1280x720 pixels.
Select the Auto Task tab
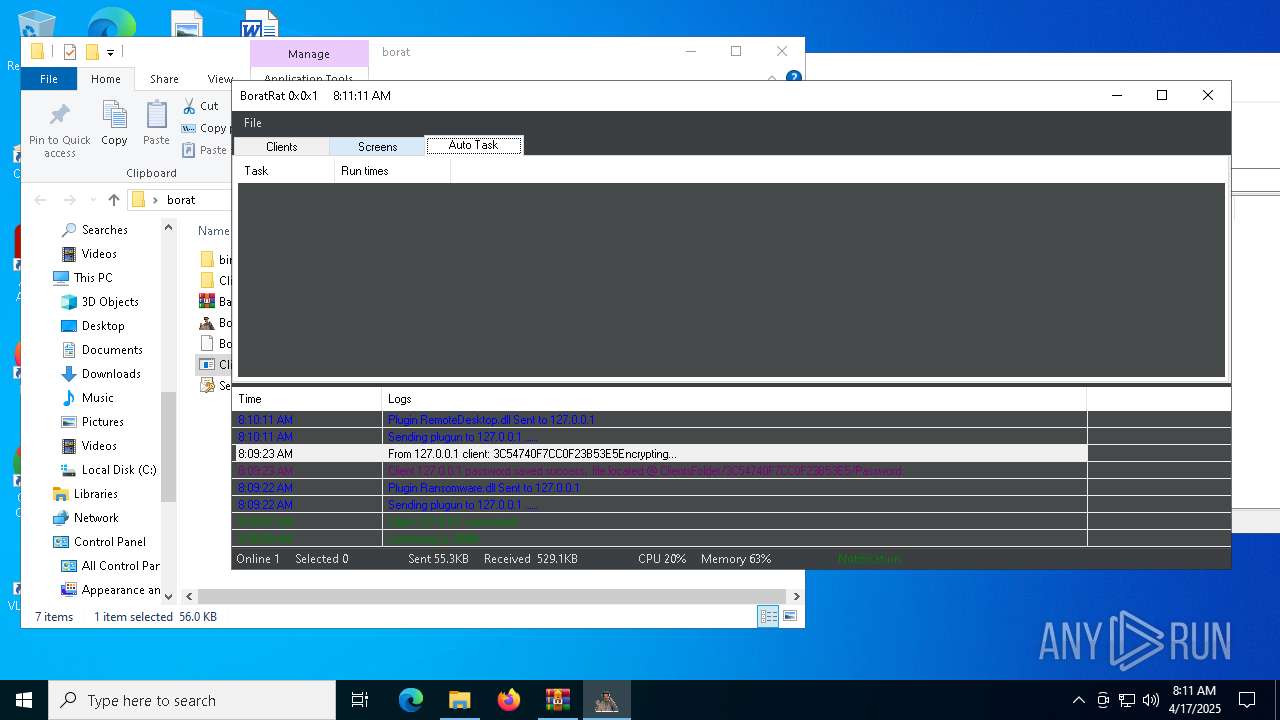[473, 145]
